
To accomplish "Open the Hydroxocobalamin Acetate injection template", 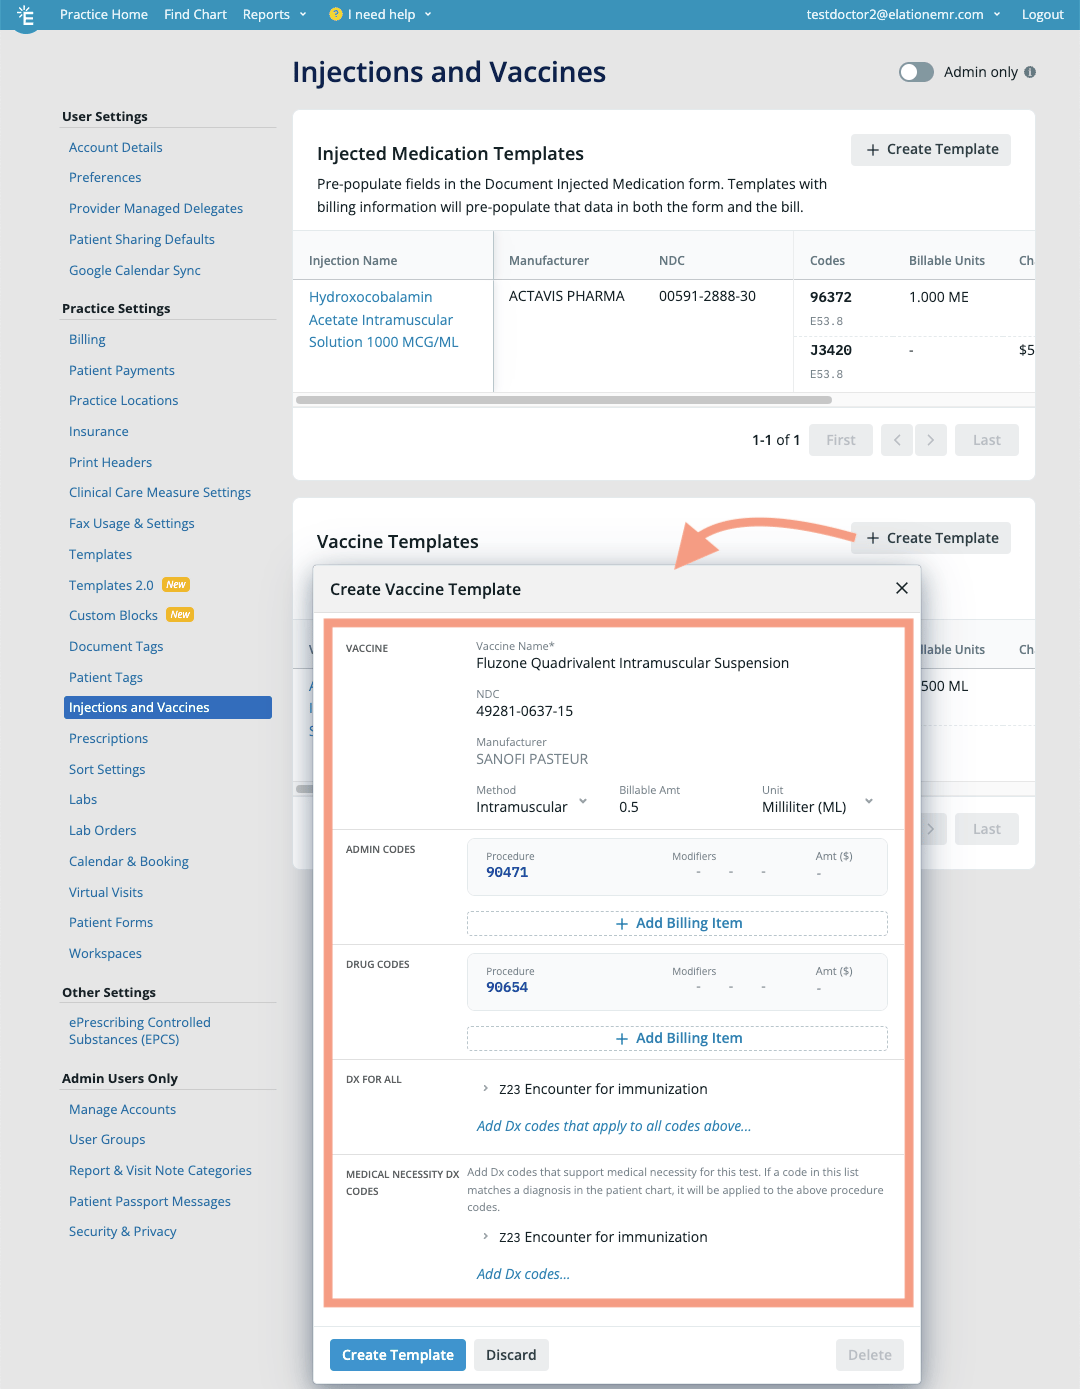I will (x=384, y=319).
